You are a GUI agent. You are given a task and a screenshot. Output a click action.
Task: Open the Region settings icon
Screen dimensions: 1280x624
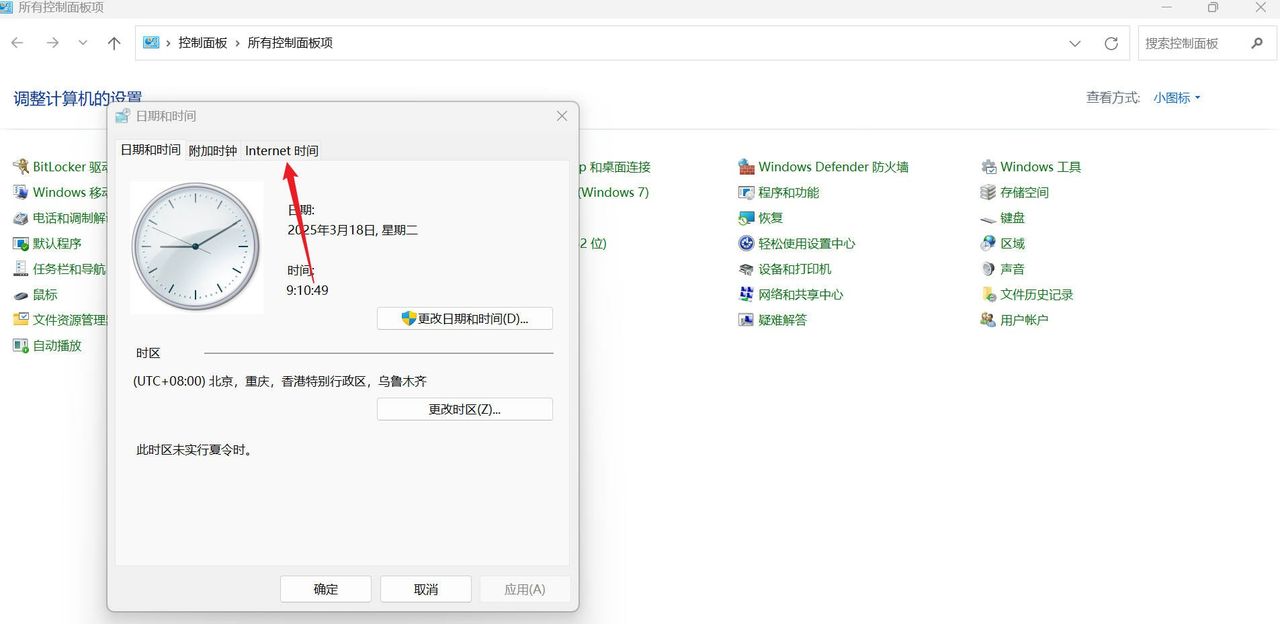pos(989,243)
